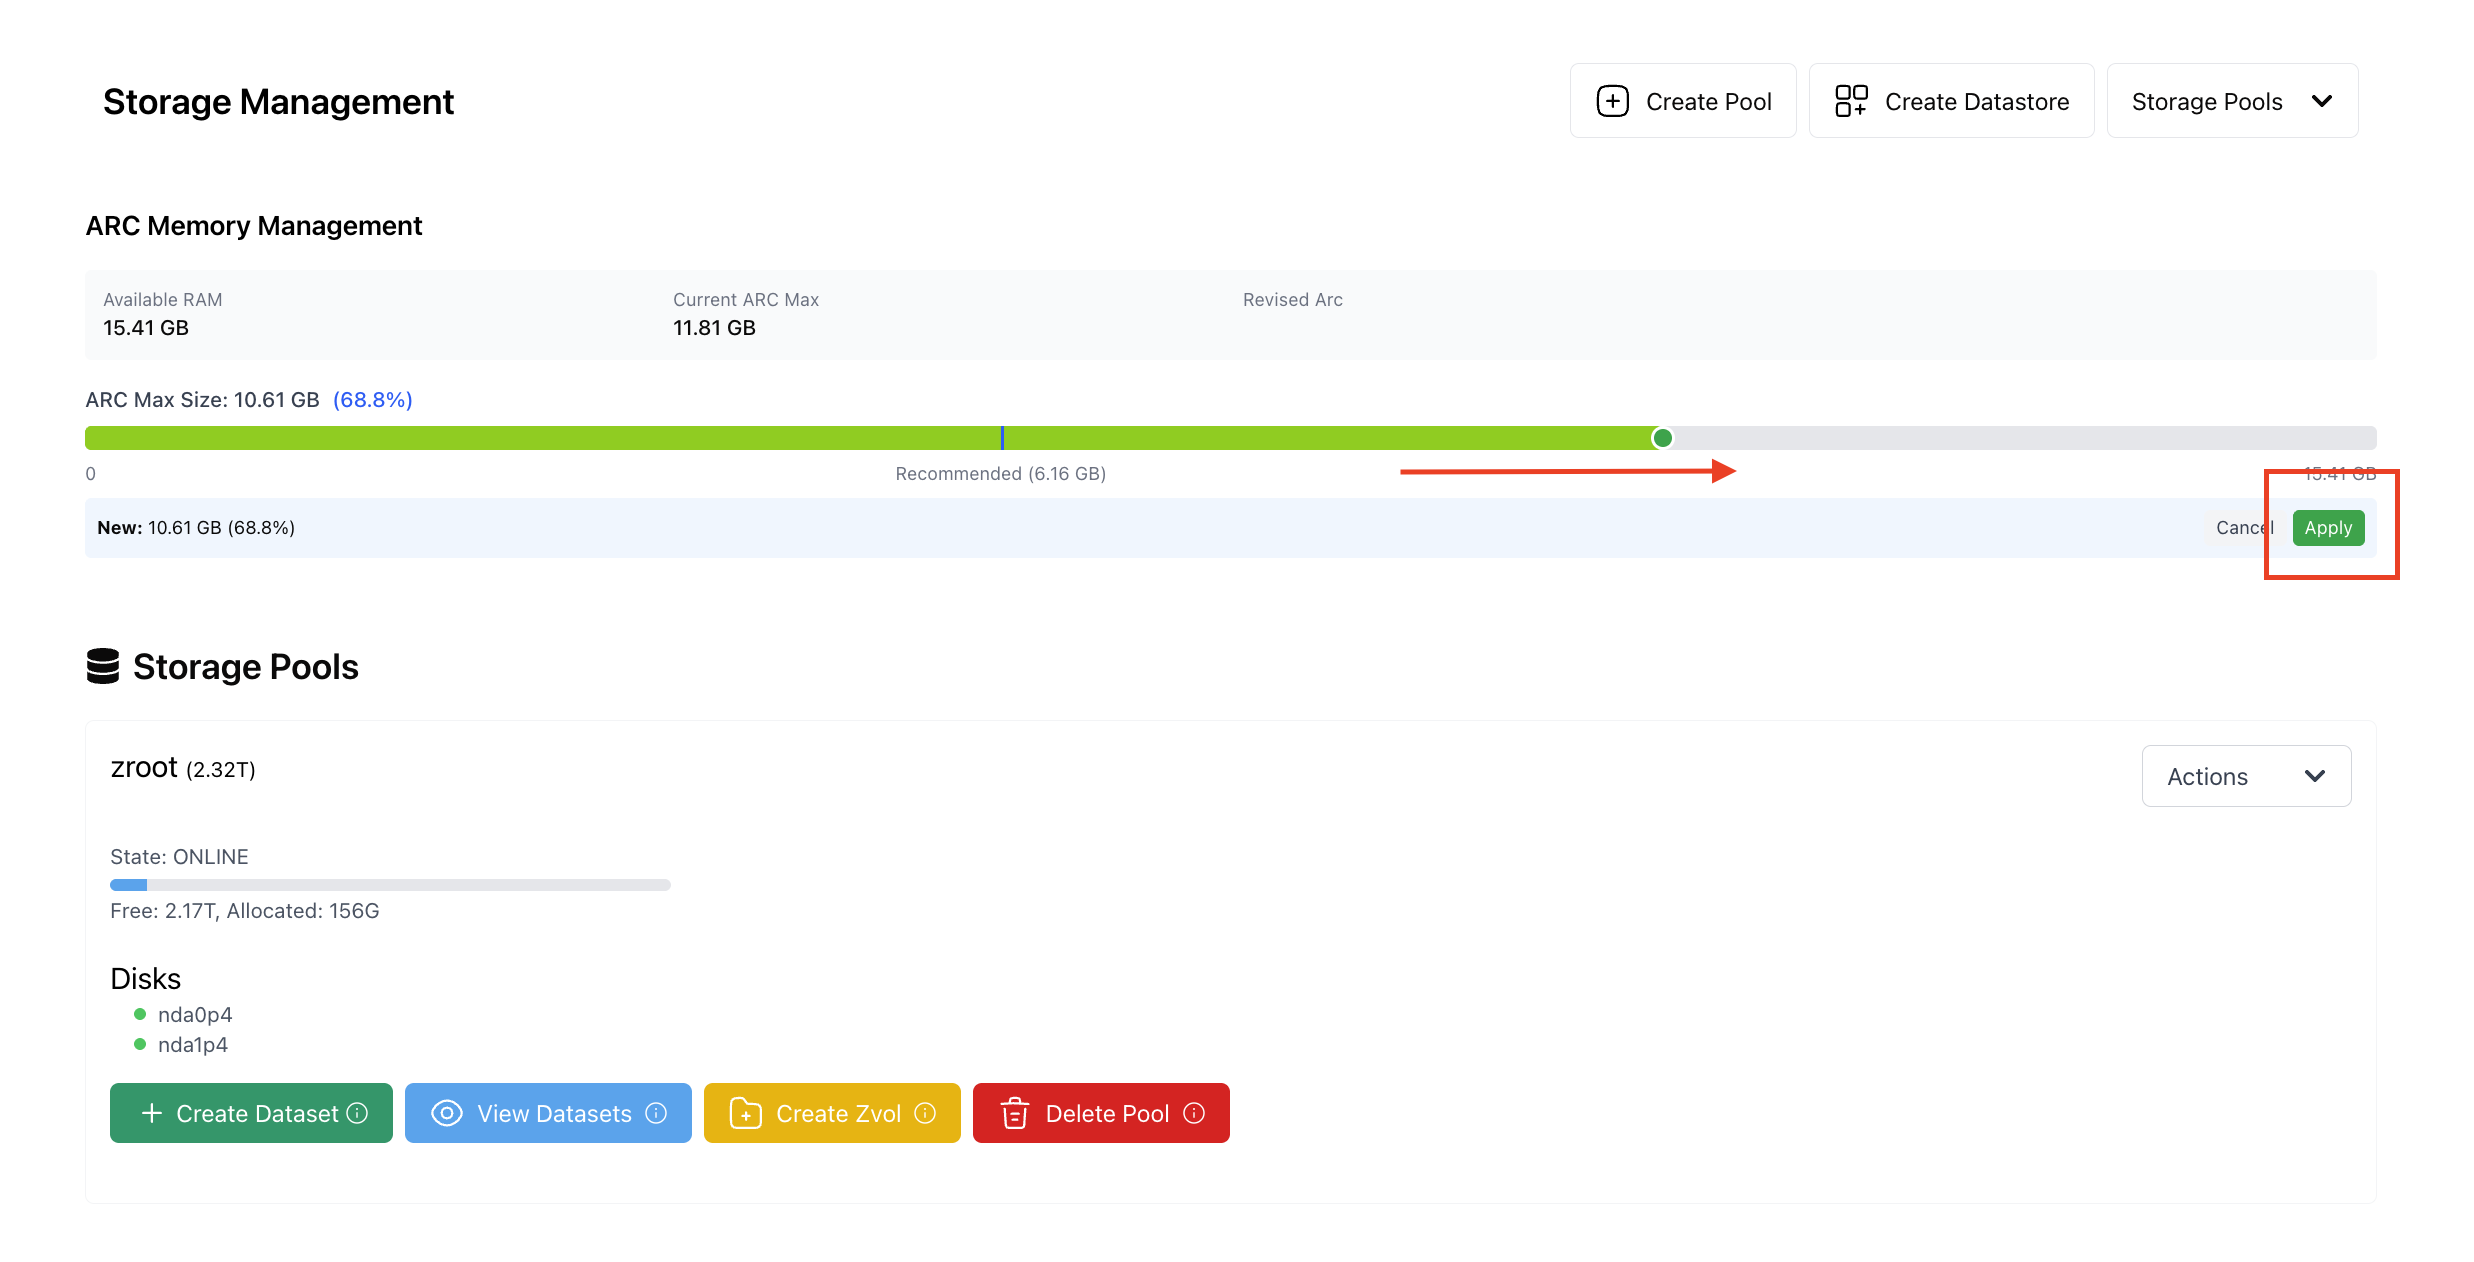Click the folder-plus icon on Create Zvol
The width and height of the screenshot is (2474, 1262).
(746, 1113)
